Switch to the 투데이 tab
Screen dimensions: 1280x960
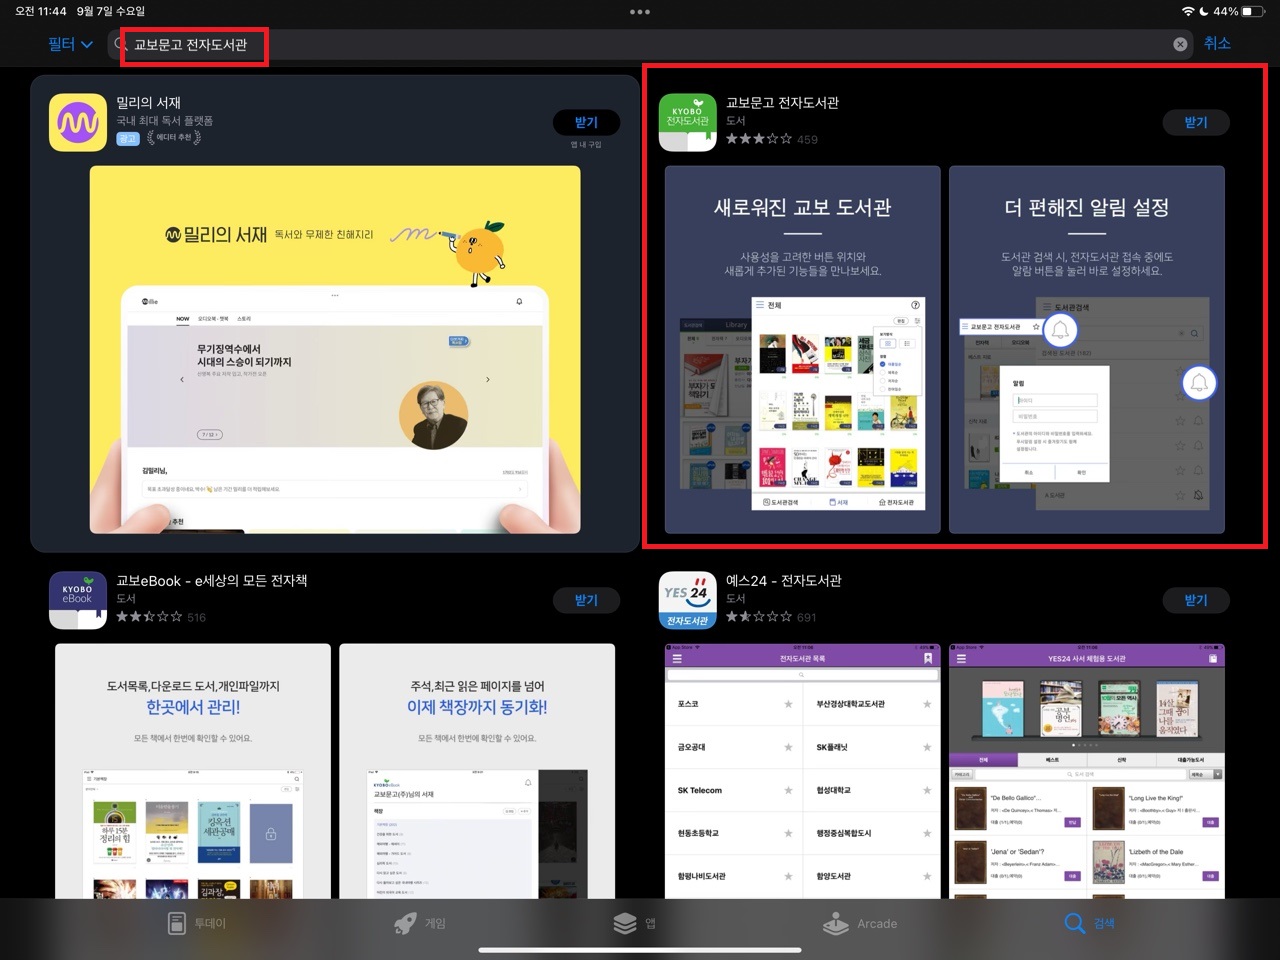pyautogui.click(x=196, y=923)
